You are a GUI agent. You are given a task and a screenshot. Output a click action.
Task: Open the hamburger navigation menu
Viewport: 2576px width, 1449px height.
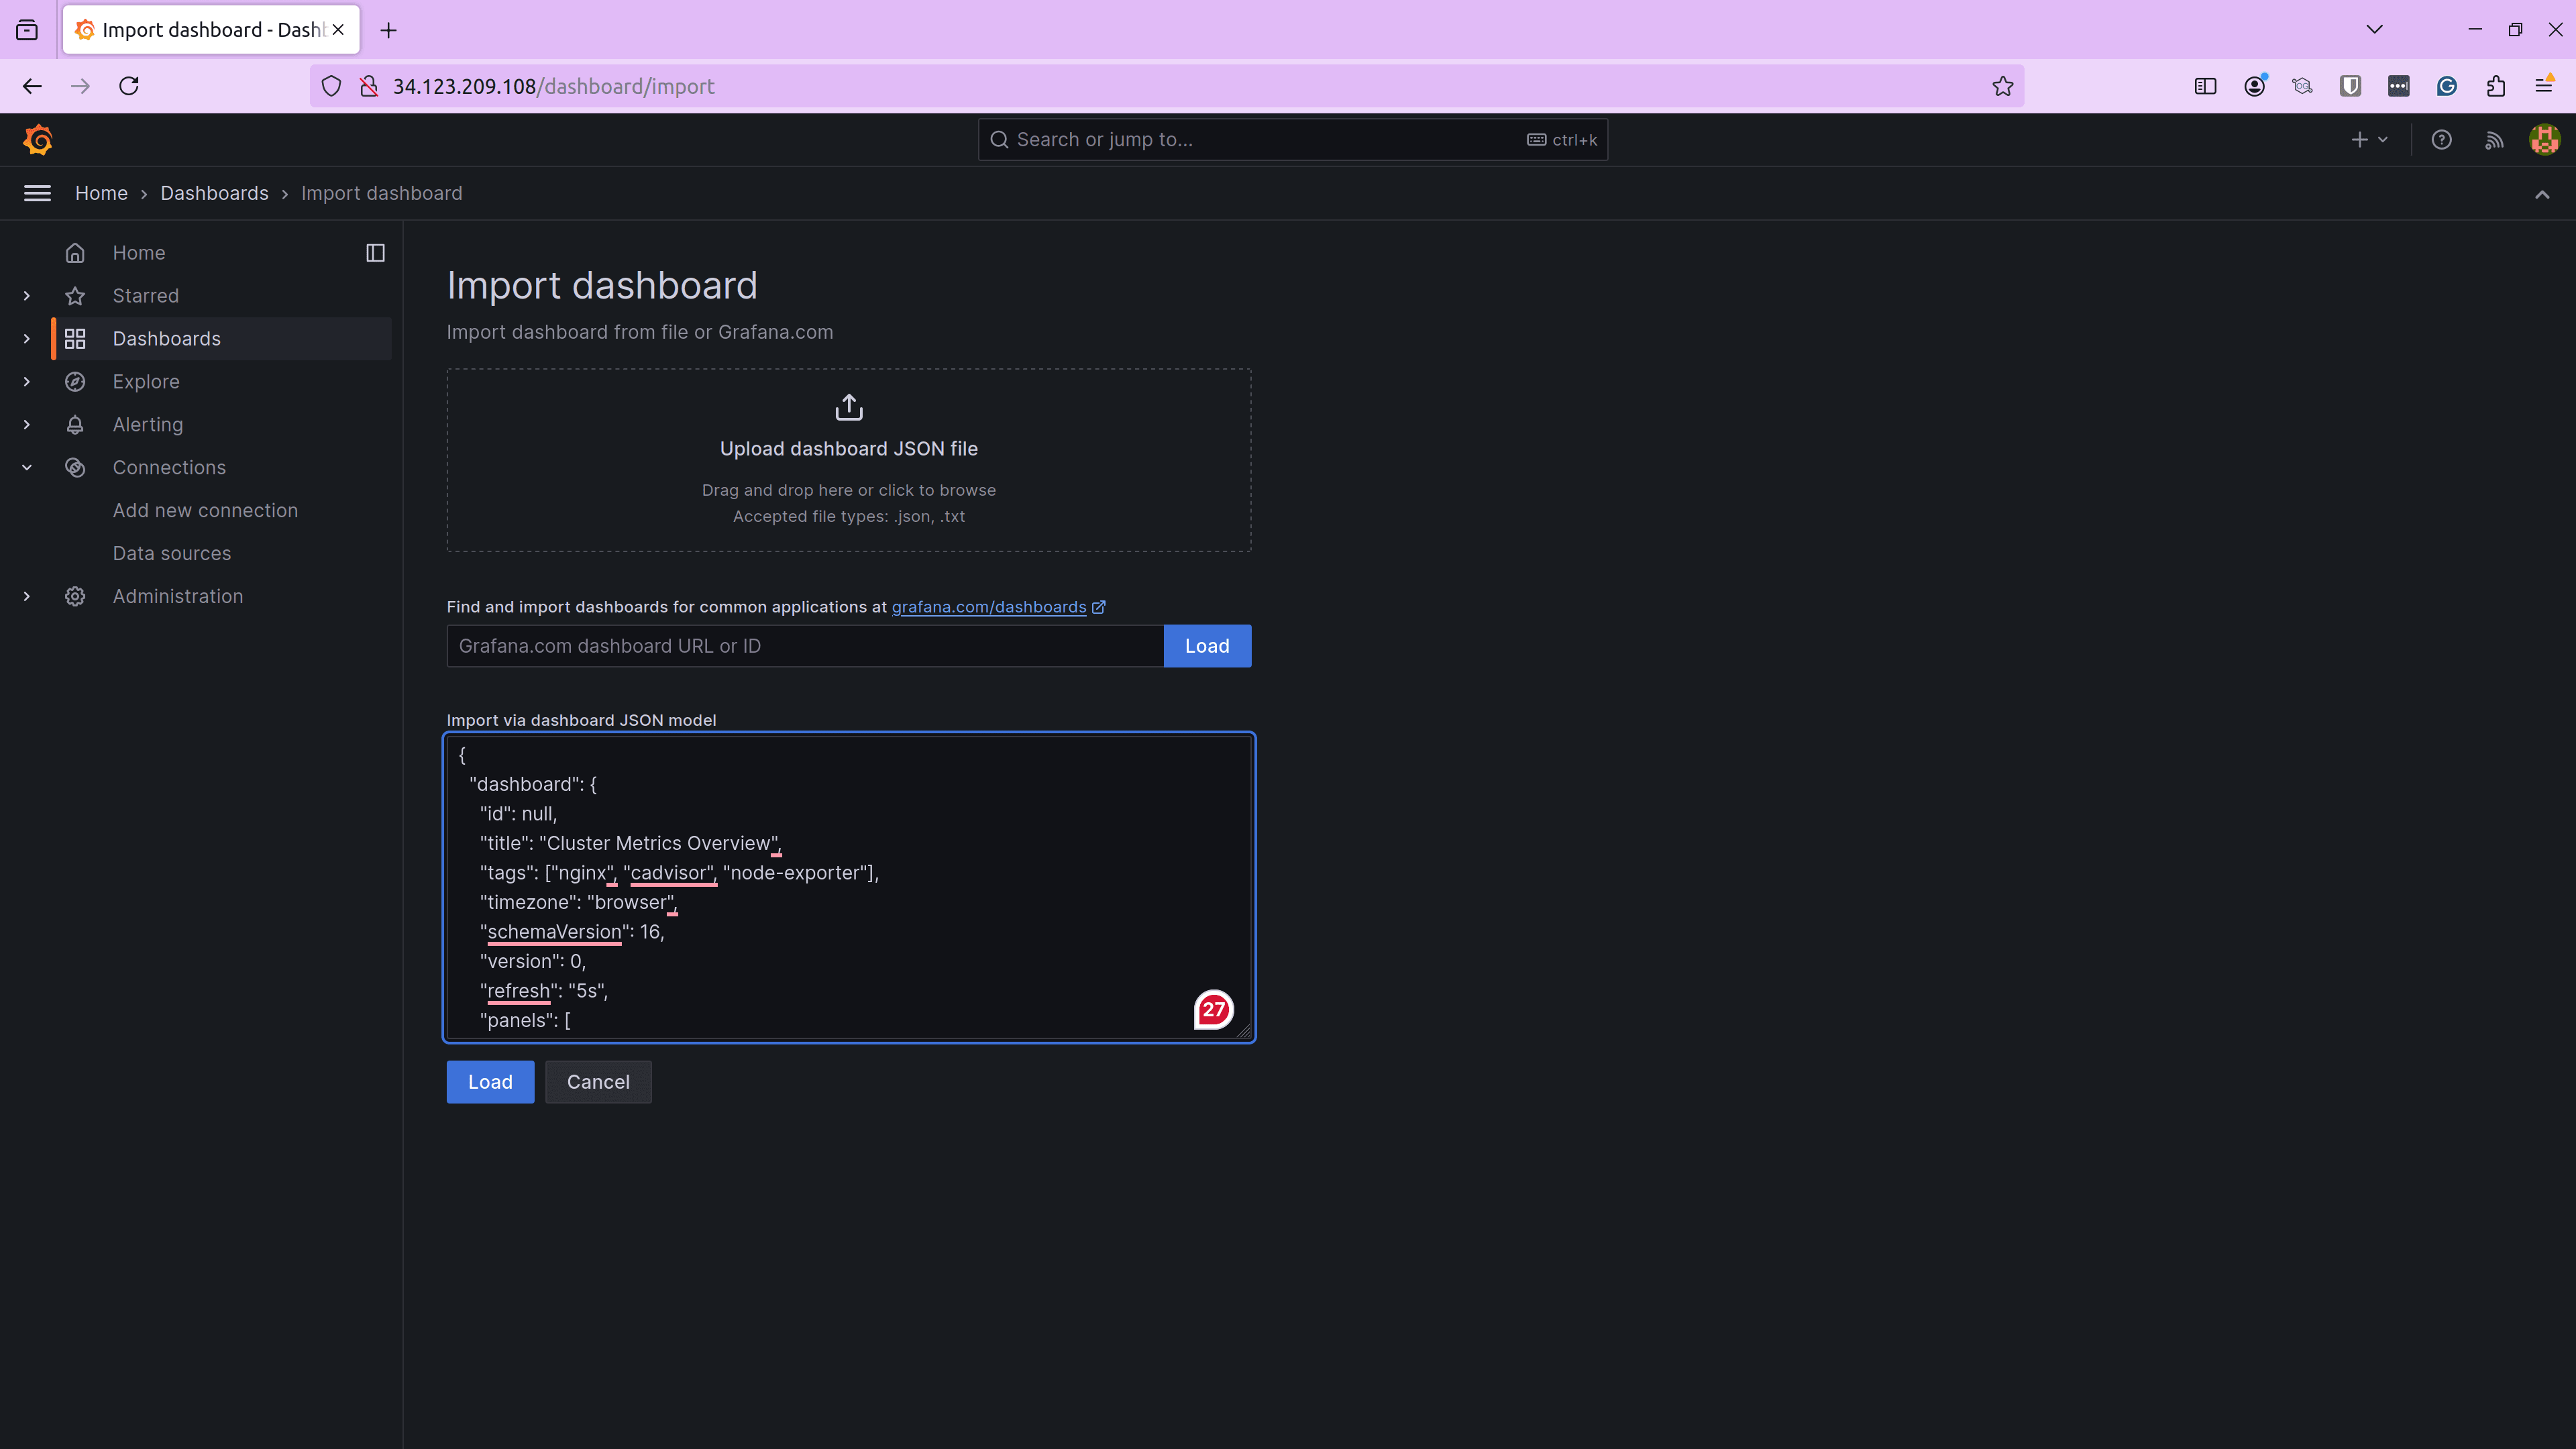point(37,193)
